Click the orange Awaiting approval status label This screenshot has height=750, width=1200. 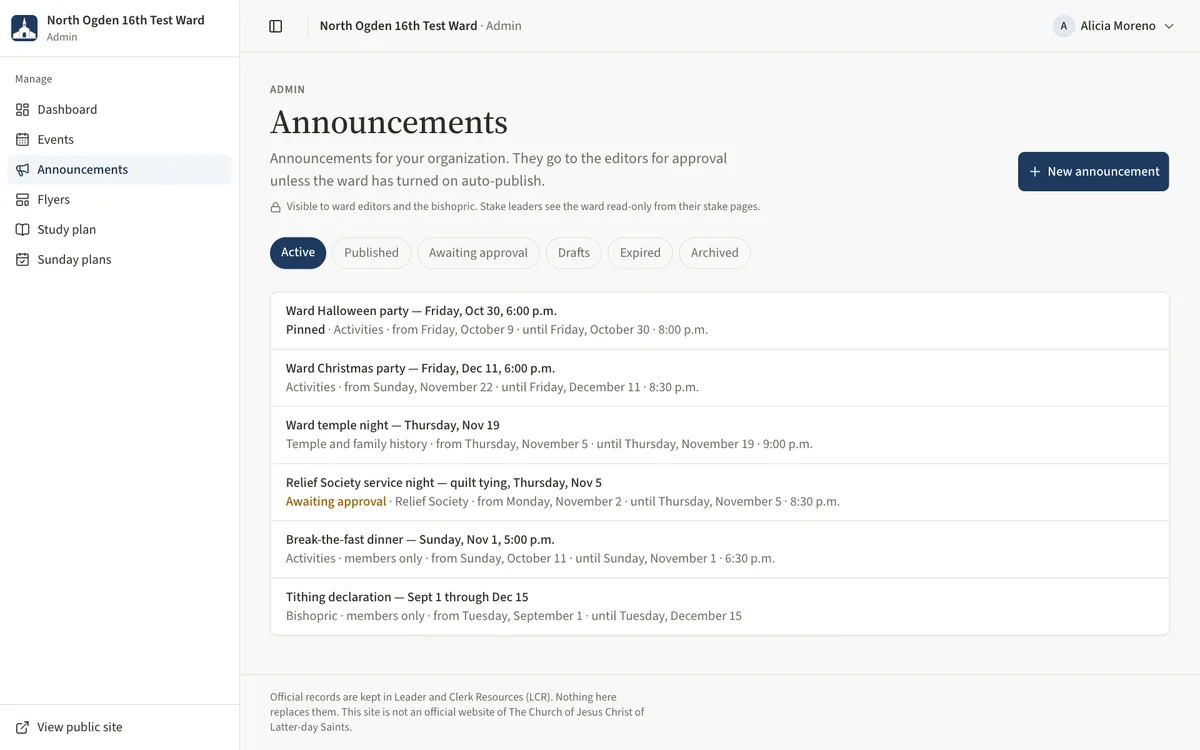336,502
